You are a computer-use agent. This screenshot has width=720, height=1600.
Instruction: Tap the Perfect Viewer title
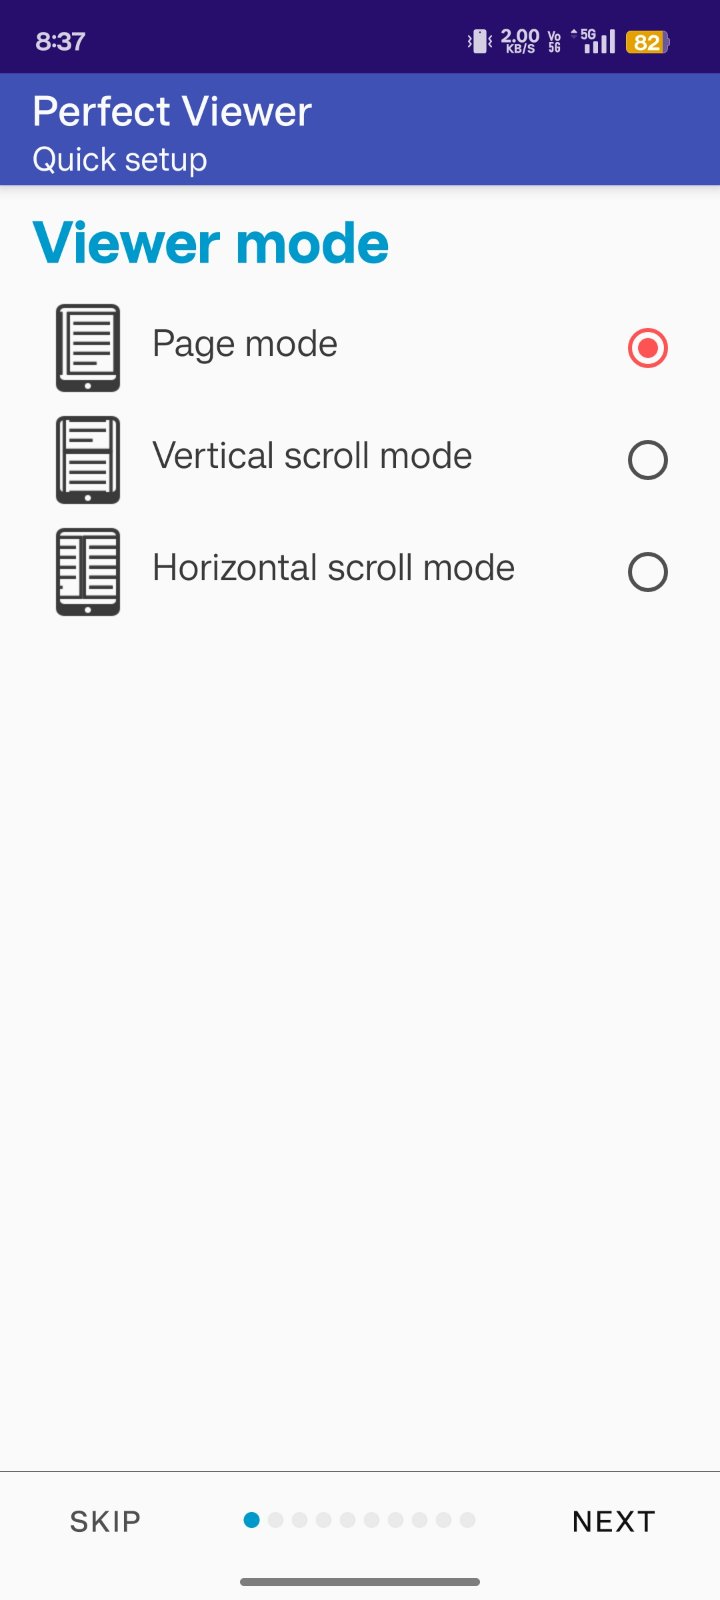pos(172,112)
